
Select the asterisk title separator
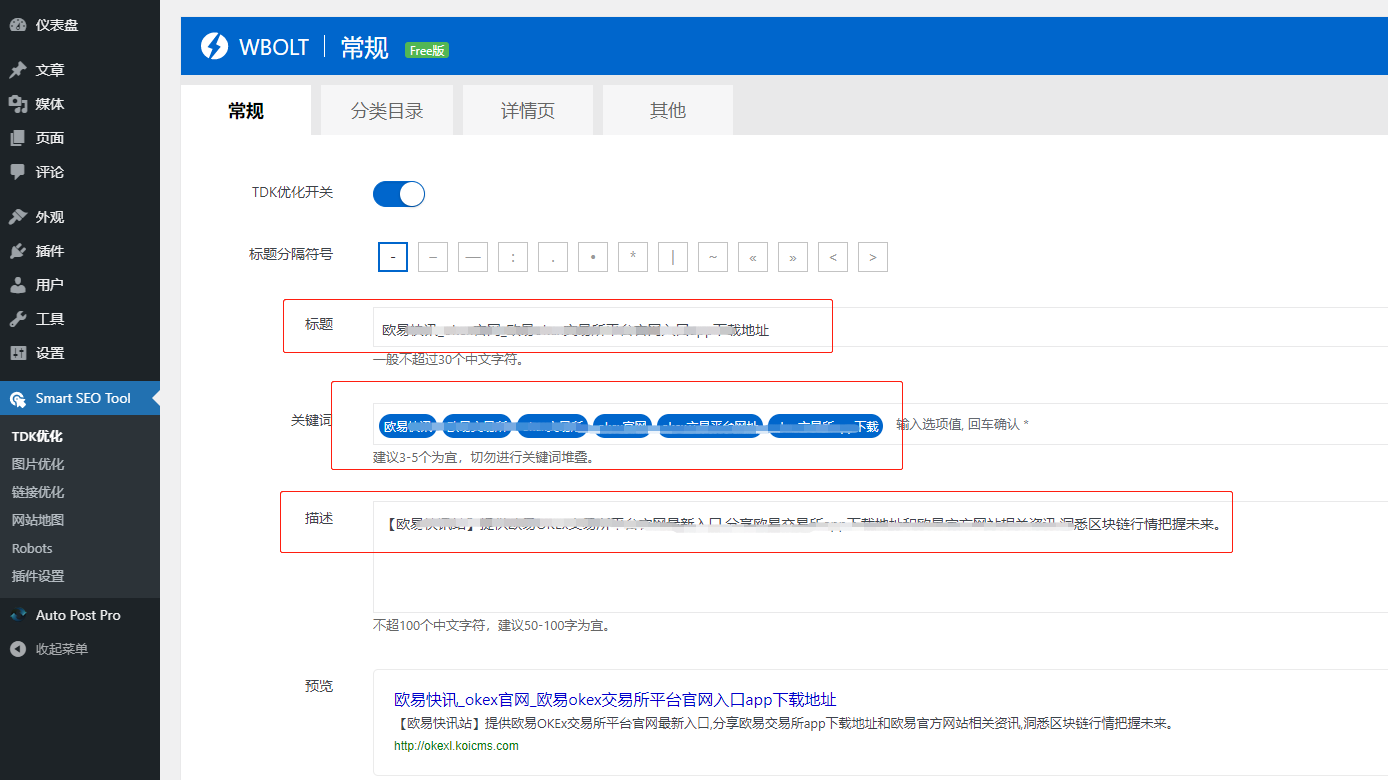[x=633, y=257]
